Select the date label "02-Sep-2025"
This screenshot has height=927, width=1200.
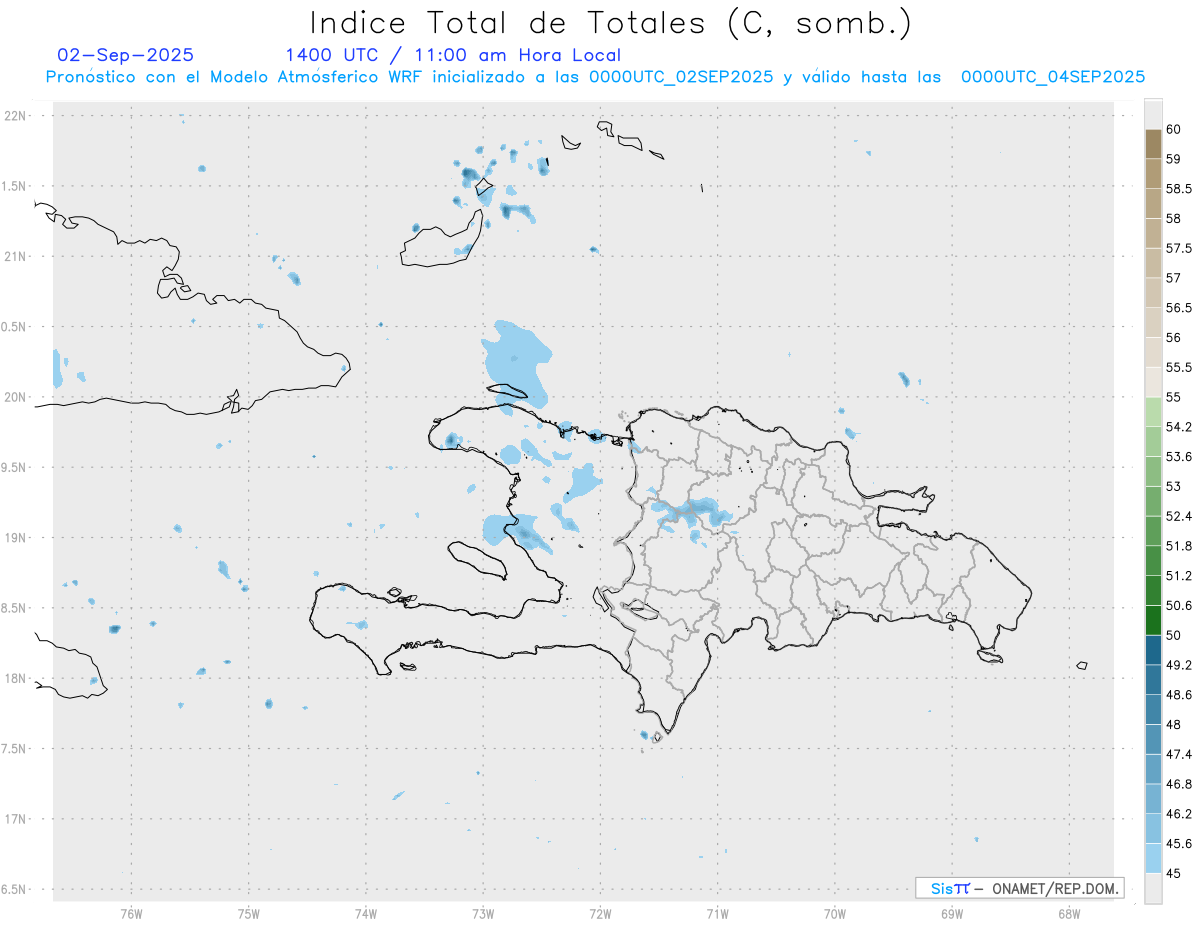(x=126, y=55)
